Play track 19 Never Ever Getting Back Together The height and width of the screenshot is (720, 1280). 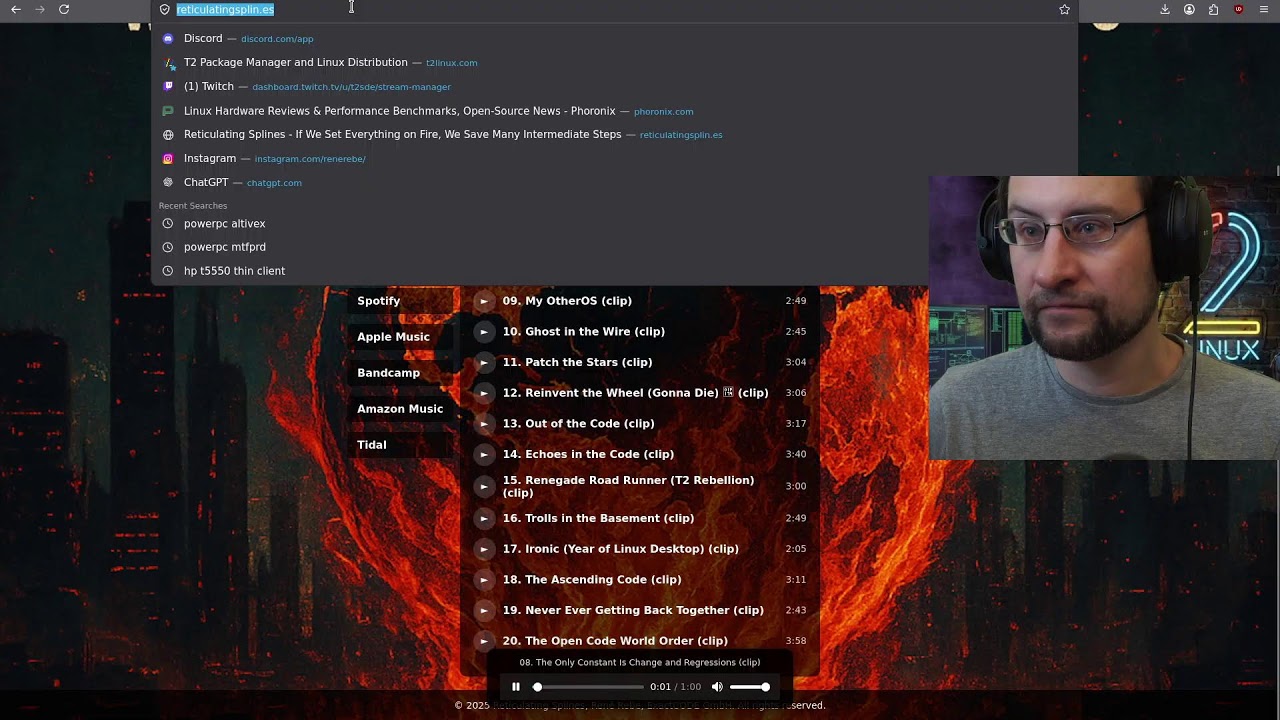(x=484, y=610)
